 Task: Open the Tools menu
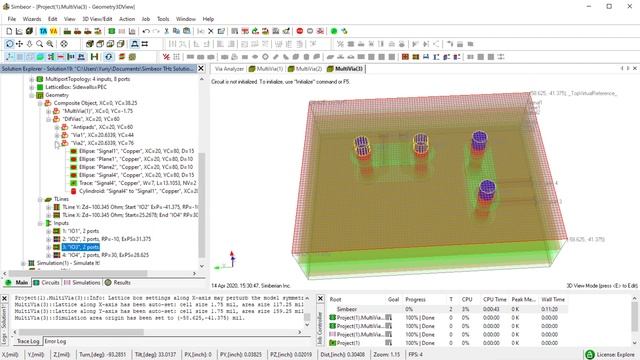(x=163, y=19)
